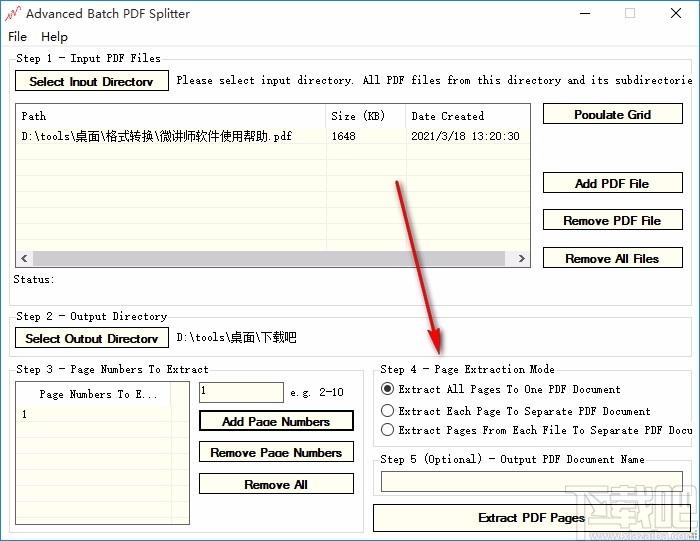Select Extract All Pages To One PDF
The height and width of the screenshot is (541, 700).
(x=388, y=389)
